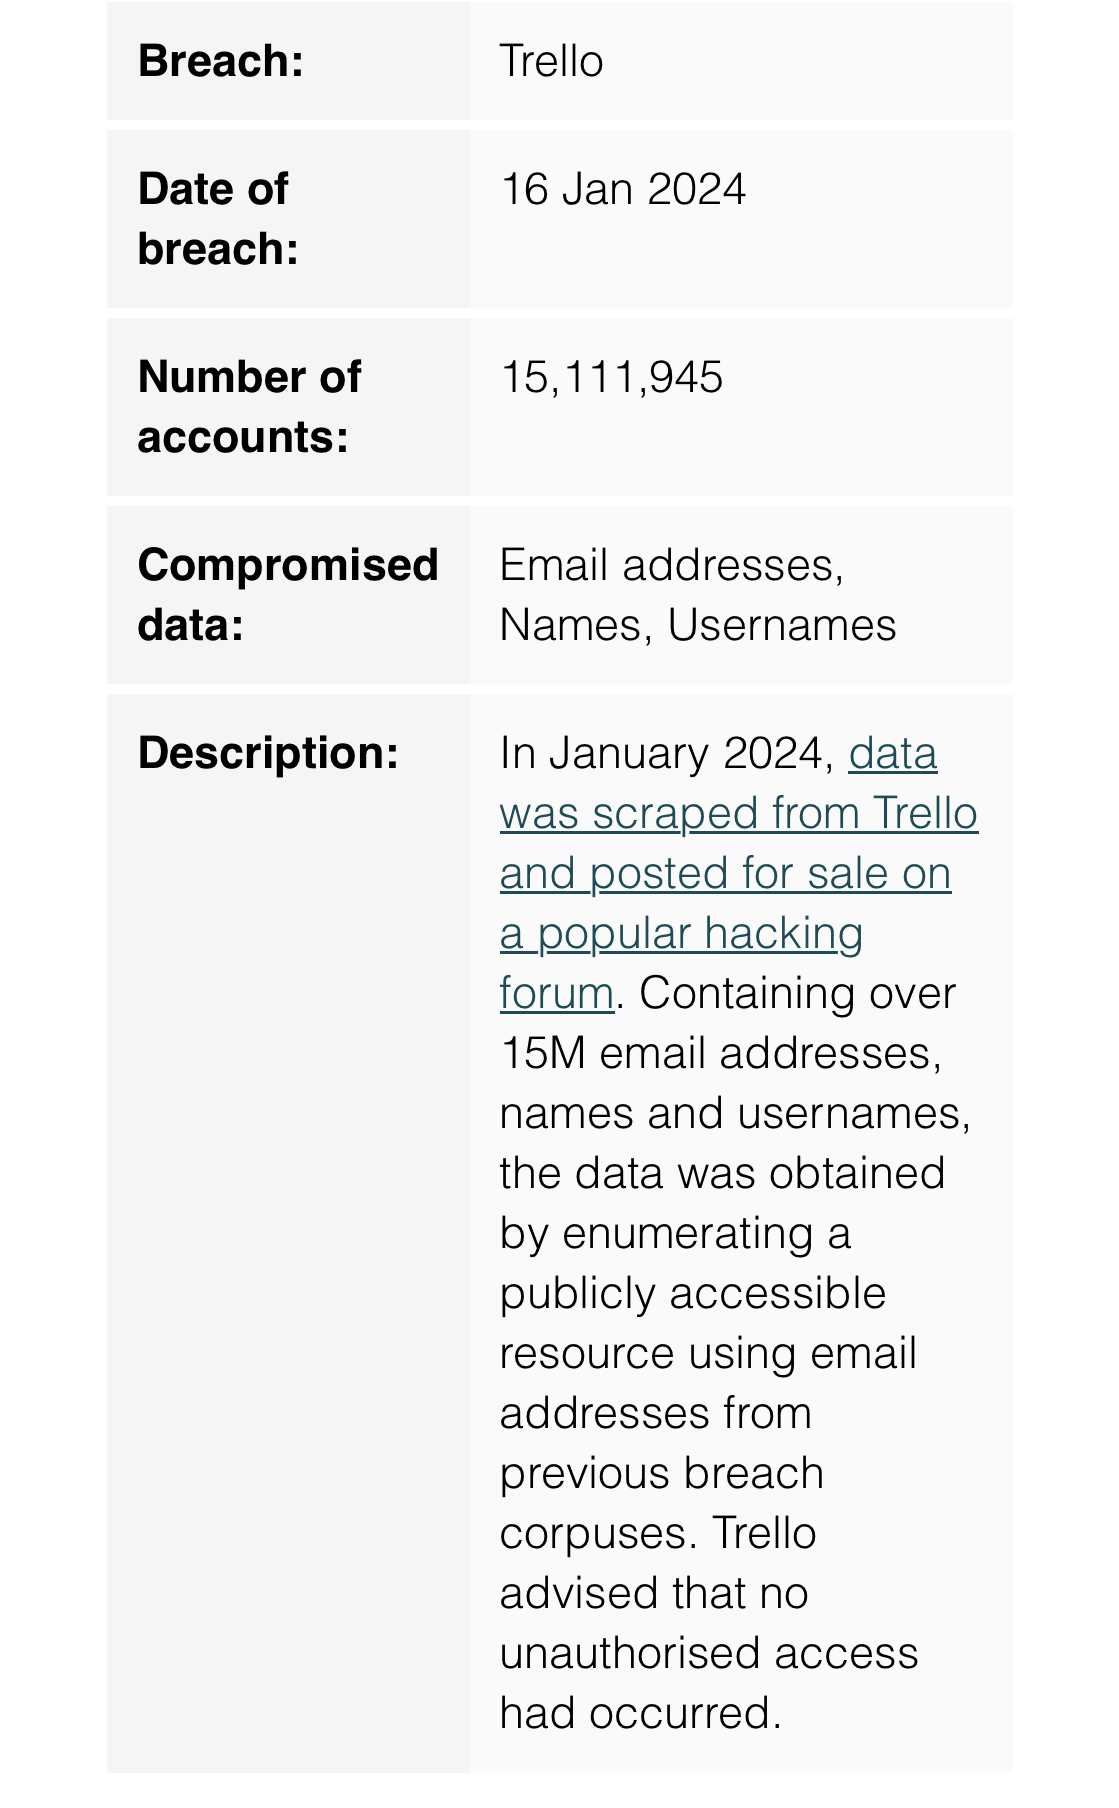Image resolution: width=1119 pixels, height=1808 pixels.
Task: Select the 'Trello' breach name value
Action: pyautogui.click(x=551, y=62)
